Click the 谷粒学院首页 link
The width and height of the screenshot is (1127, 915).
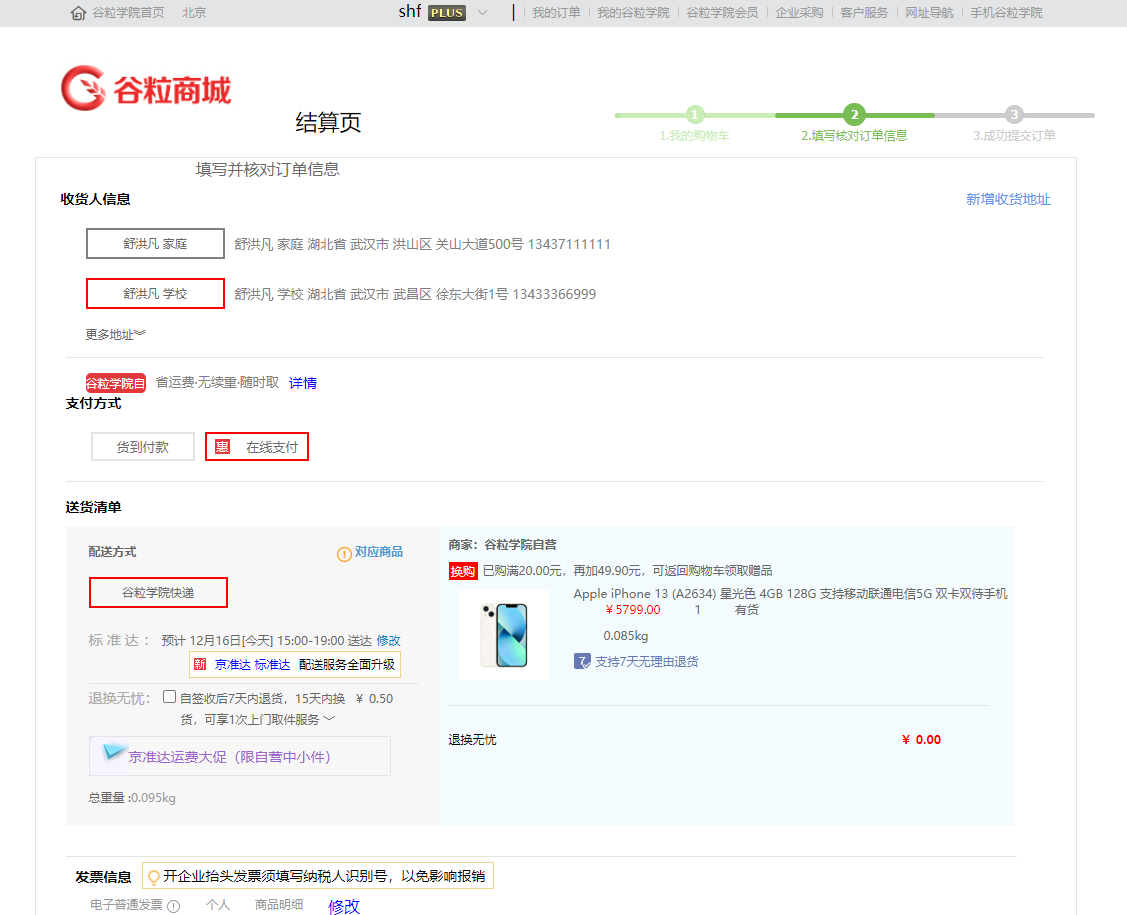coord(128,13)
